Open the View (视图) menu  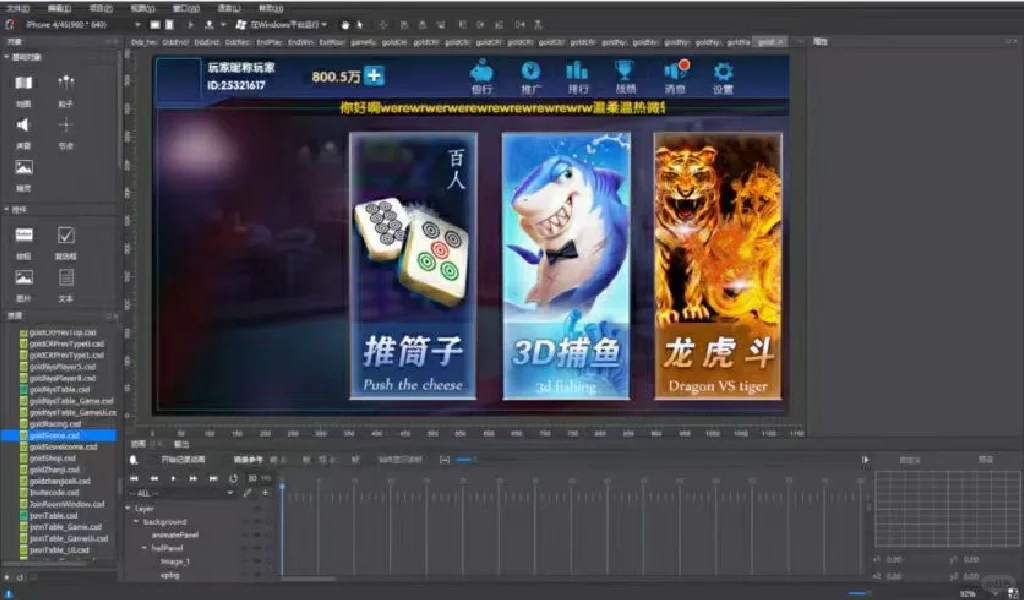pos(142,8)
